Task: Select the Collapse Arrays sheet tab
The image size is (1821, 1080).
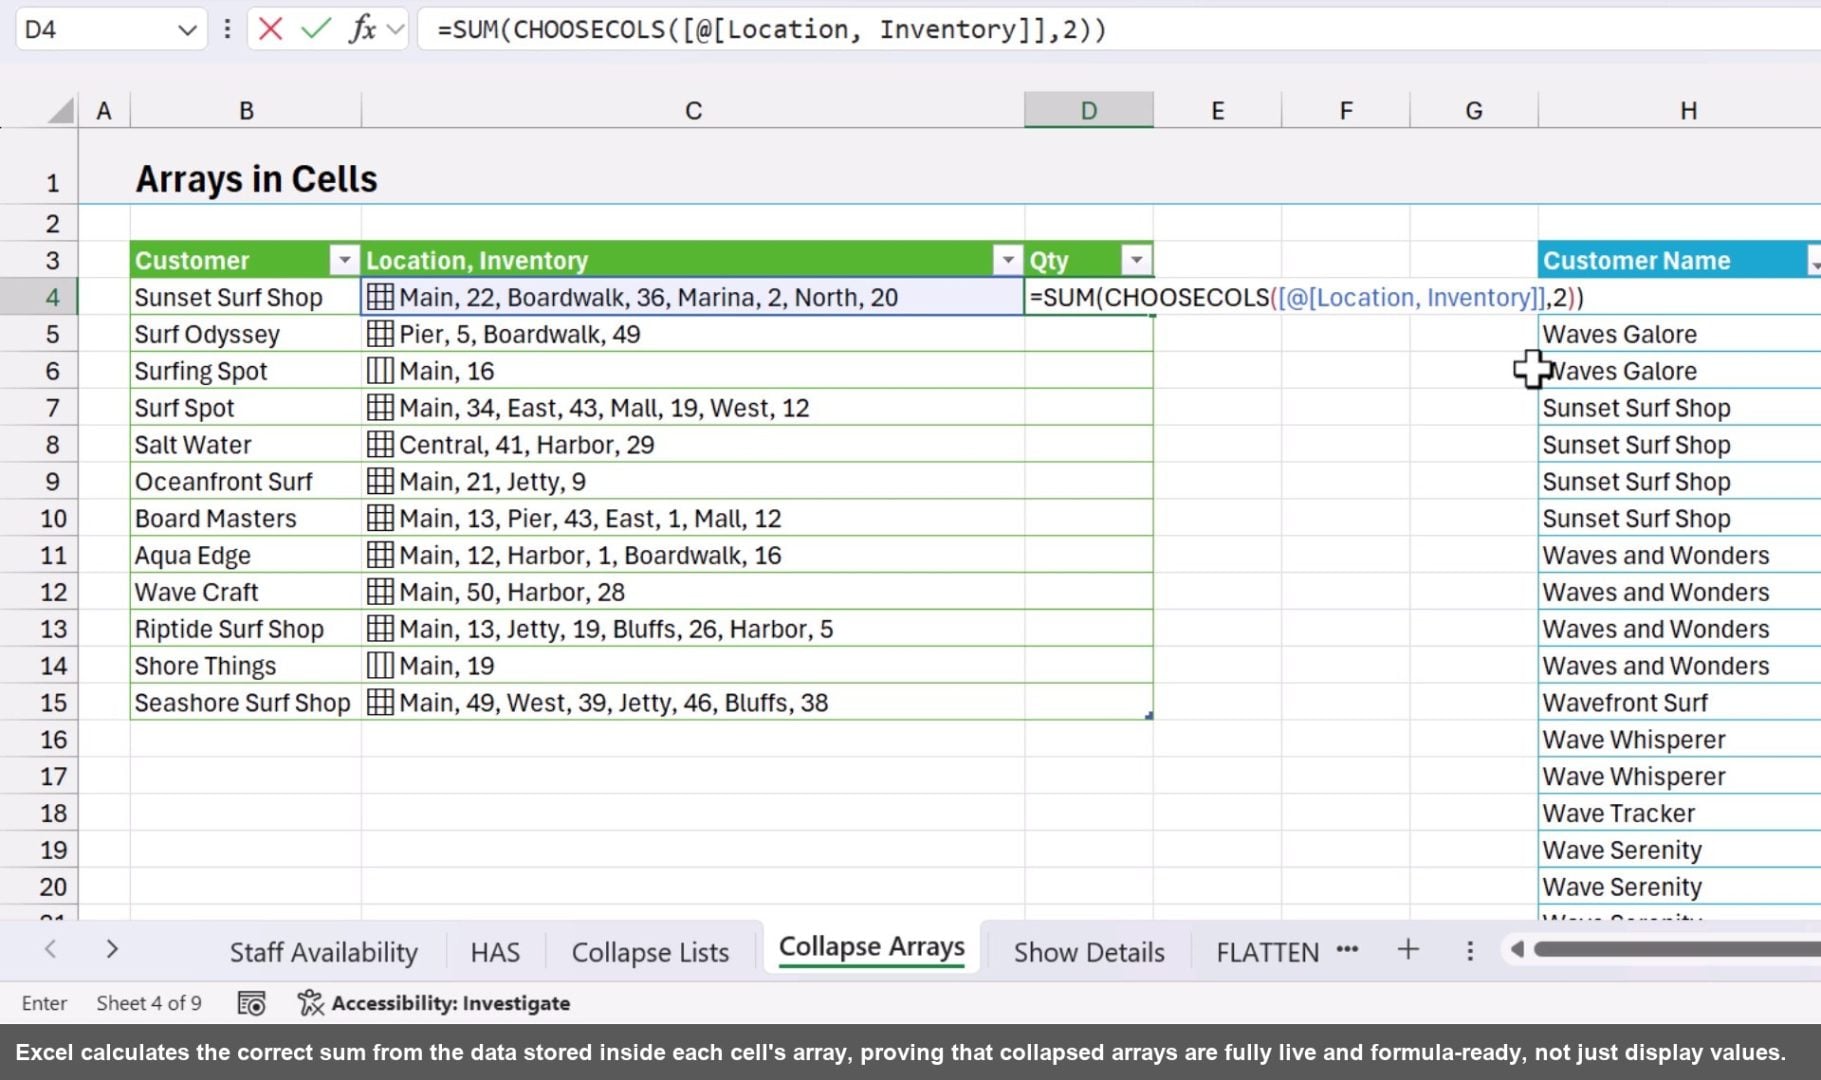Action: (872, 947)
